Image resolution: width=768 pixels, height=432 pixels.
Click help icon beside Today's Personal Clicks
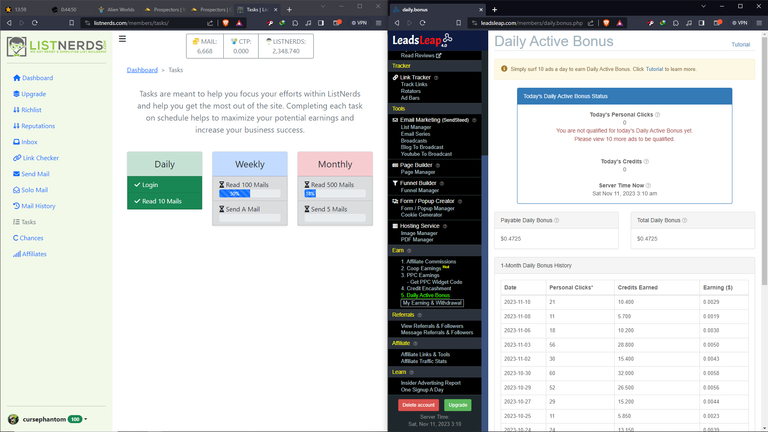(657, 115)
